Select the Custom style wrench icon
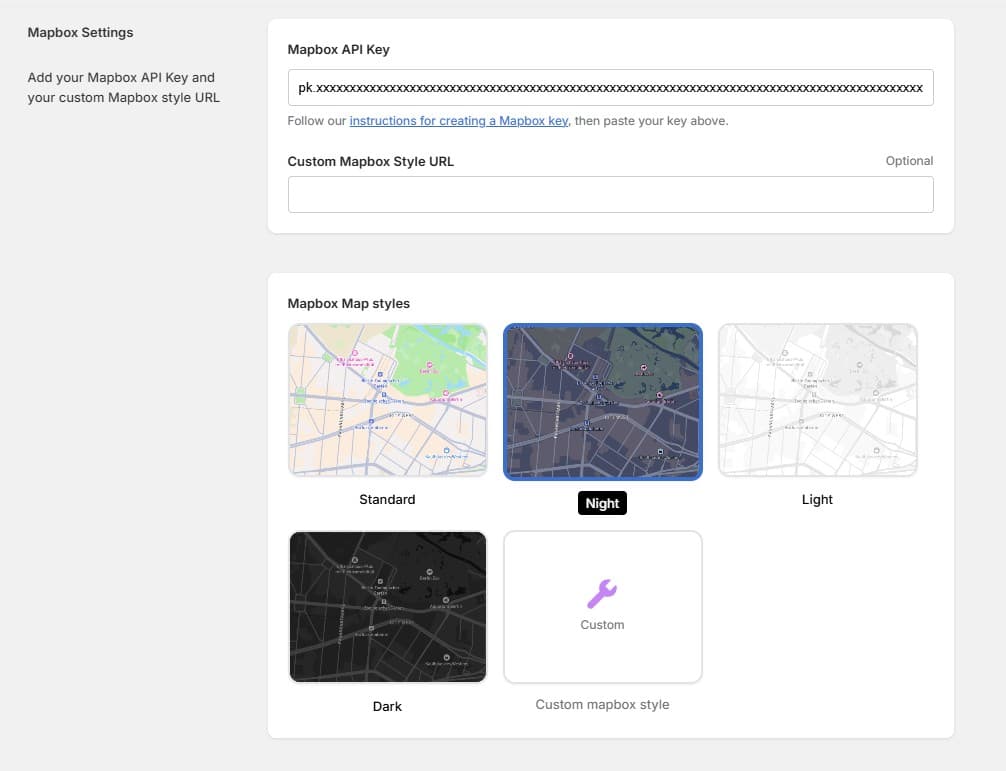The width and height of the screenshot is (1006, 771). [x=601, y=592]
